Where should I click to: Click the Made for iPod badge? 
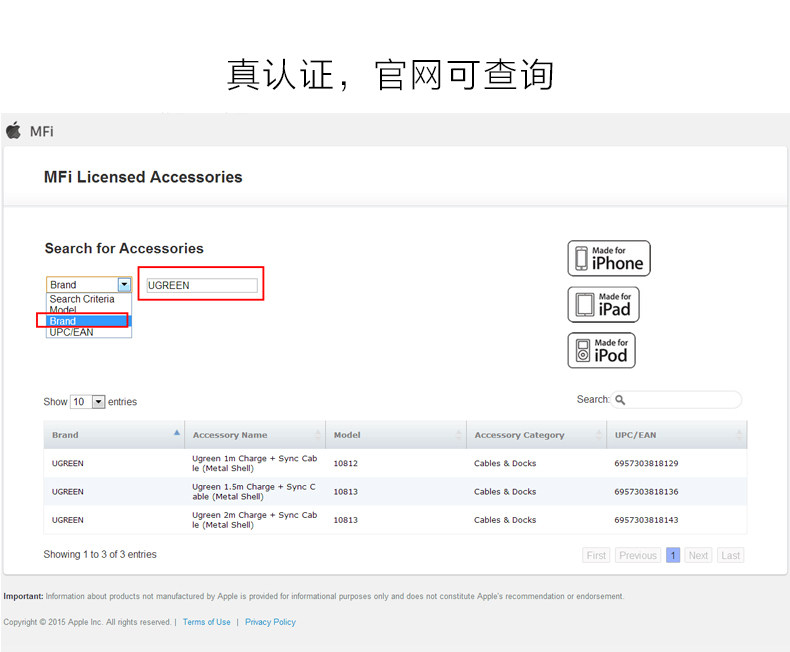(x=601, y=350)
